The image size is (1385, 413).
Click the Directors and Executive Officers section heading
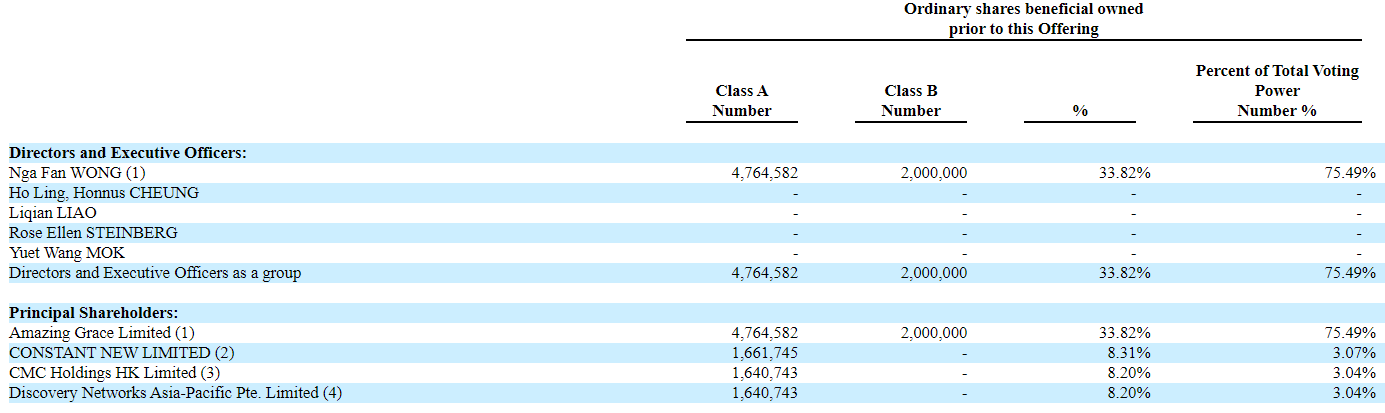128,153
